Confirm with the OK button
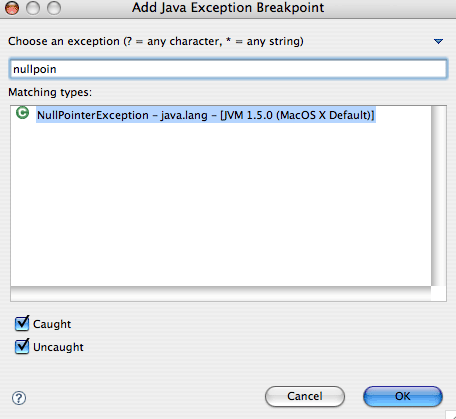Screen dimensions: 456x419 (403, 396)
